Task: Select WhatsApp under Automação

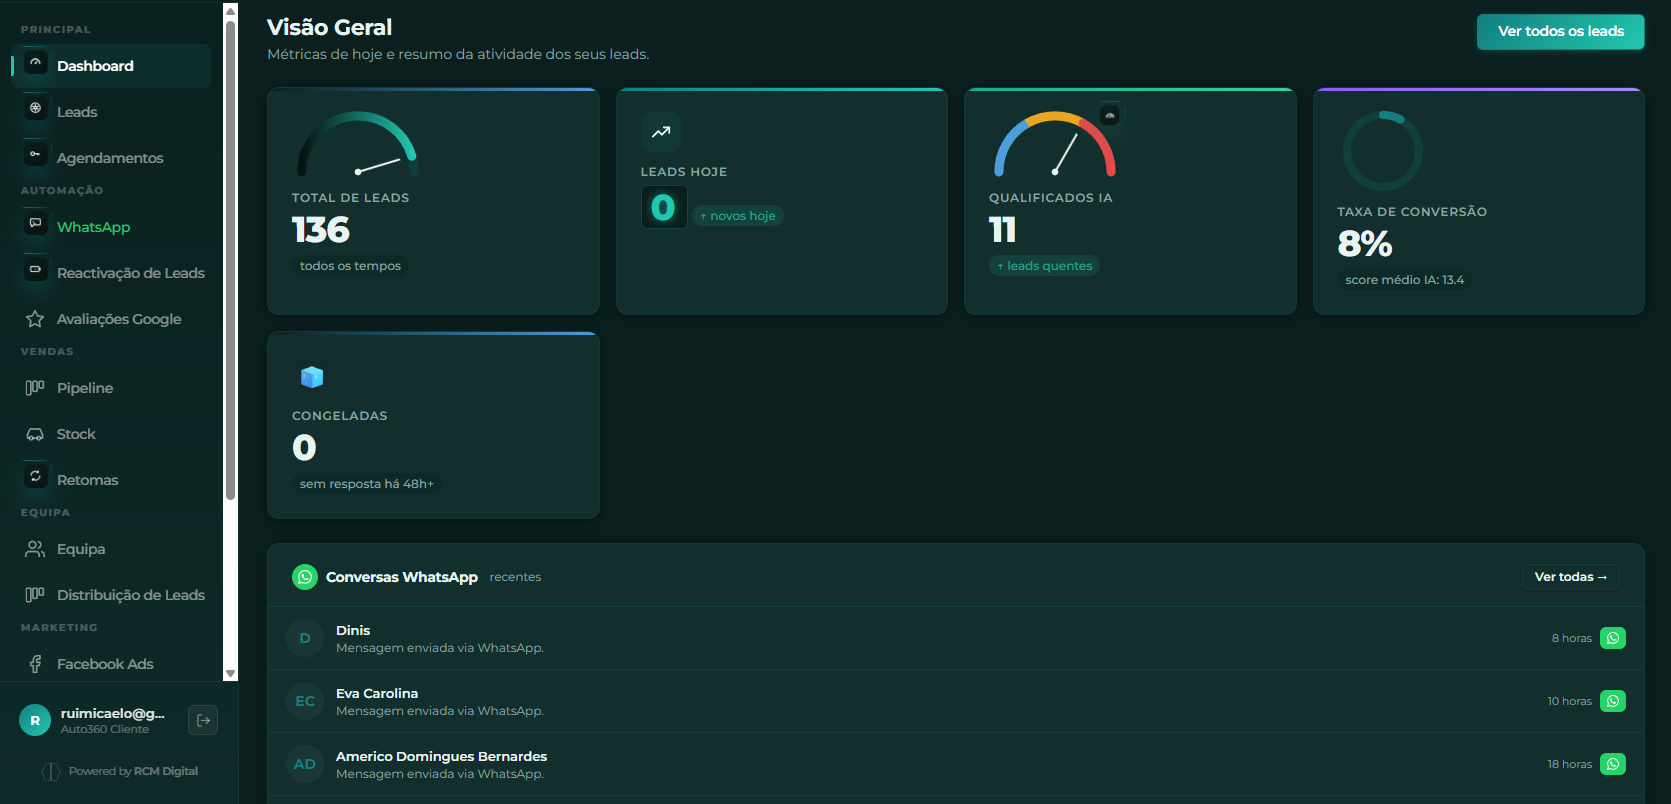Action: [x=111, y=227]
